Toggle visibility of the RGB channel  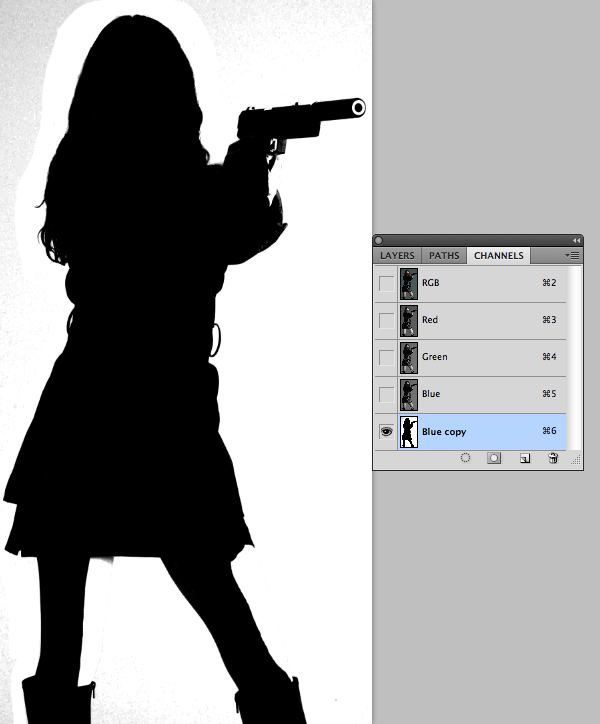pyautogui.click(x=386, y=284)
